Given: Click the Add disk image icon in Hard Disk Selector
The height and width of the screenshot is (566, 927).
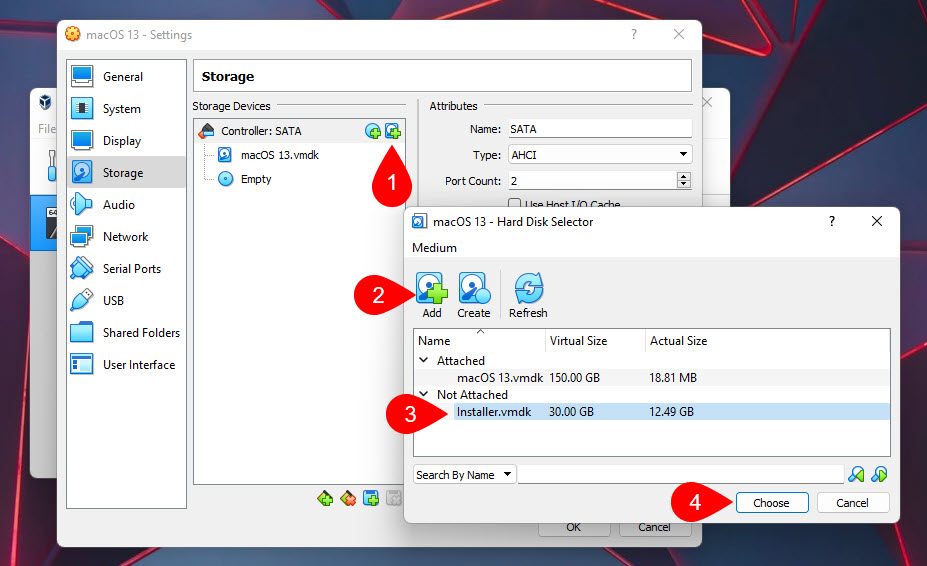Looking at the screenshot, I should pos(432,295).
